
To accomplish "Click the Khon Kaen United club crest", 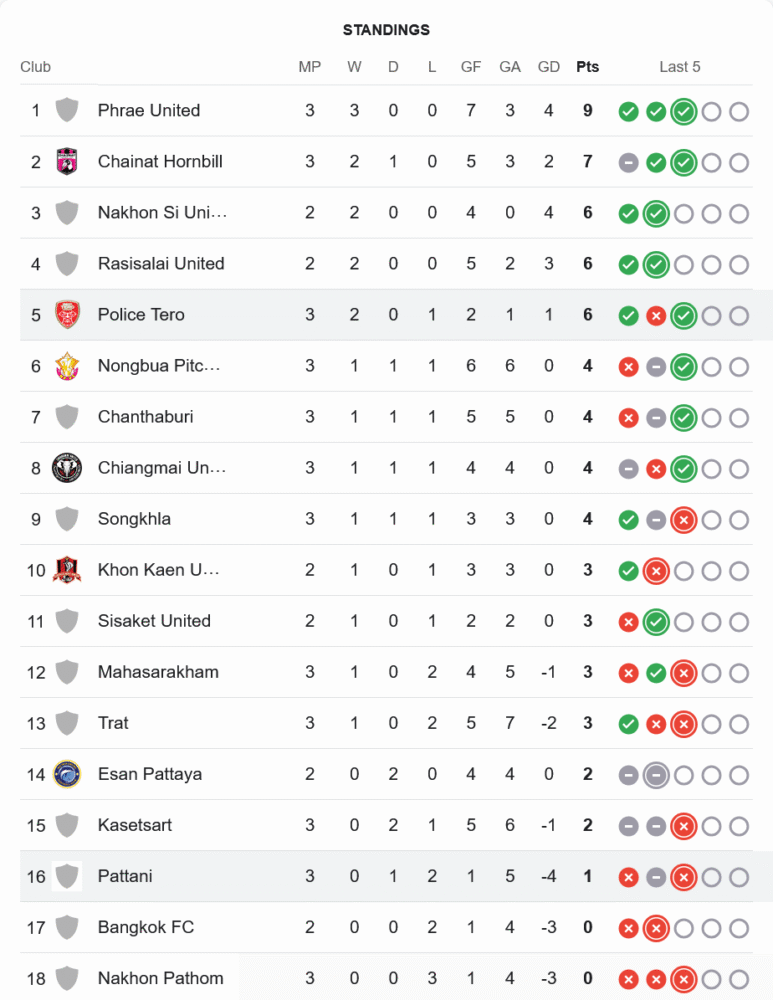I will click(x=67, y=570).
